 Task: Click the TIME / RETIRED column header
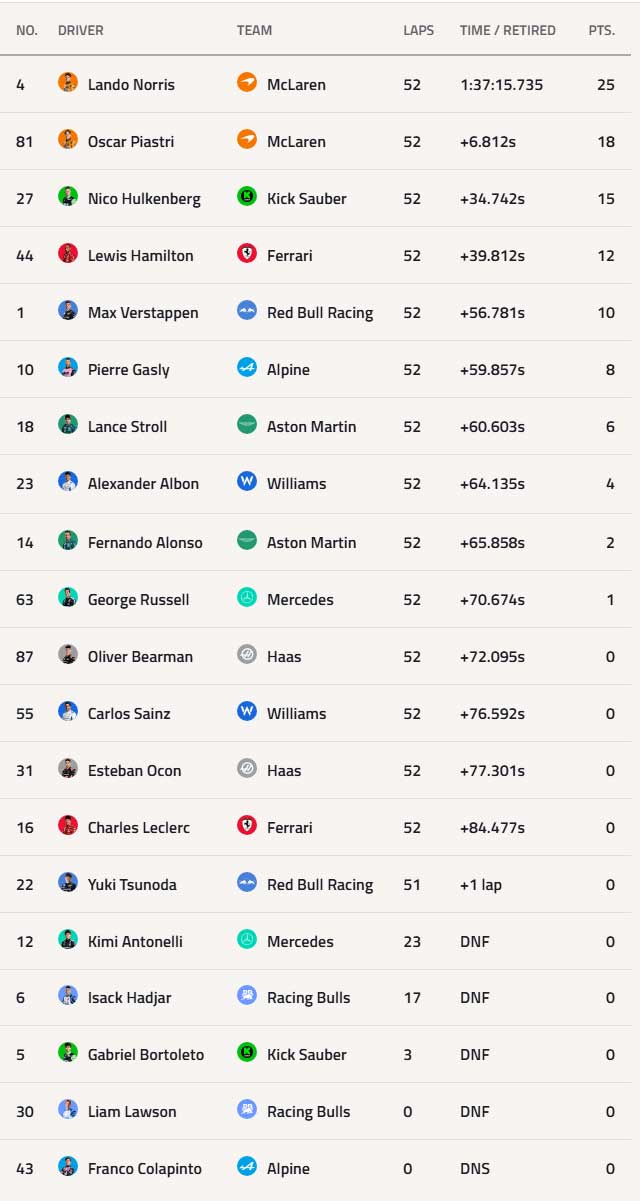click(507, 30)
